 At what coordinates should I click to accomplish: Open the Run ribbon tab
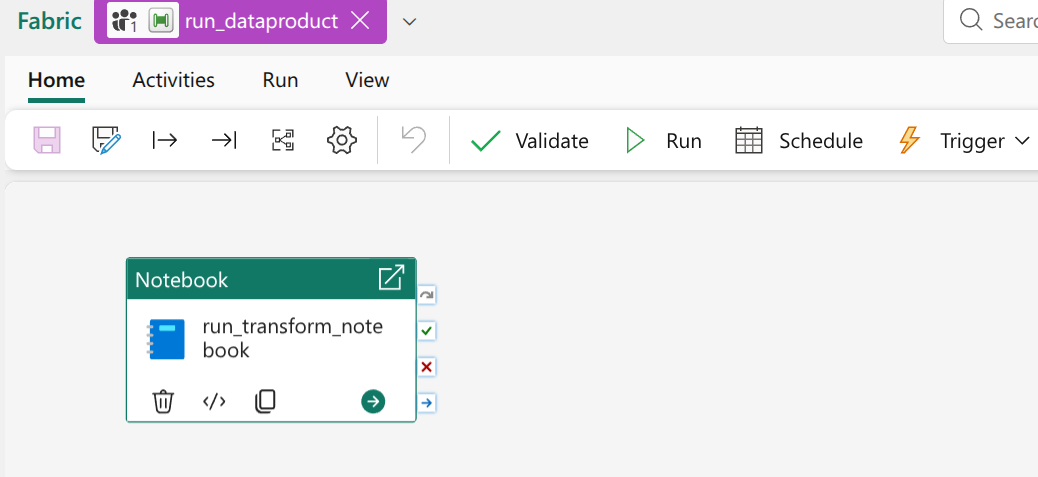(280, 80)
